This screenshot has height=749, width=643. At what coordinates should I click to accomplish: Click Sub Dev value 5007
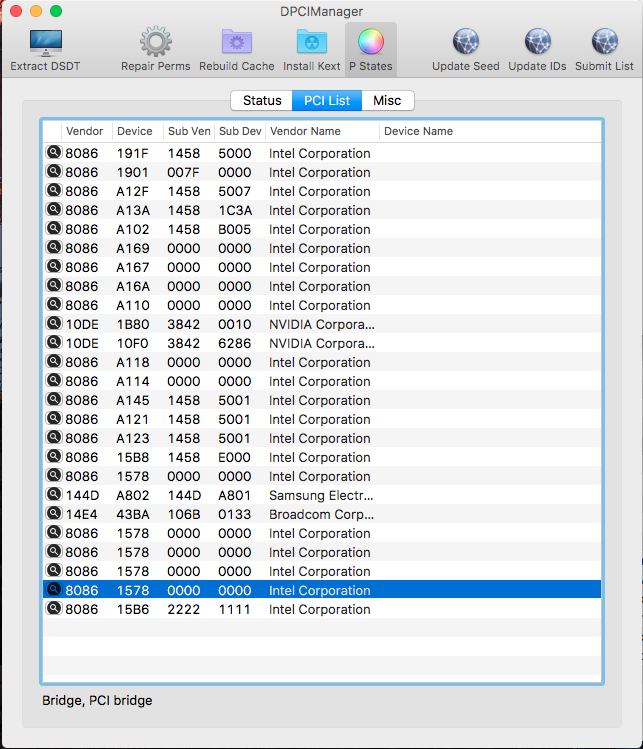(x=234, y=192)
